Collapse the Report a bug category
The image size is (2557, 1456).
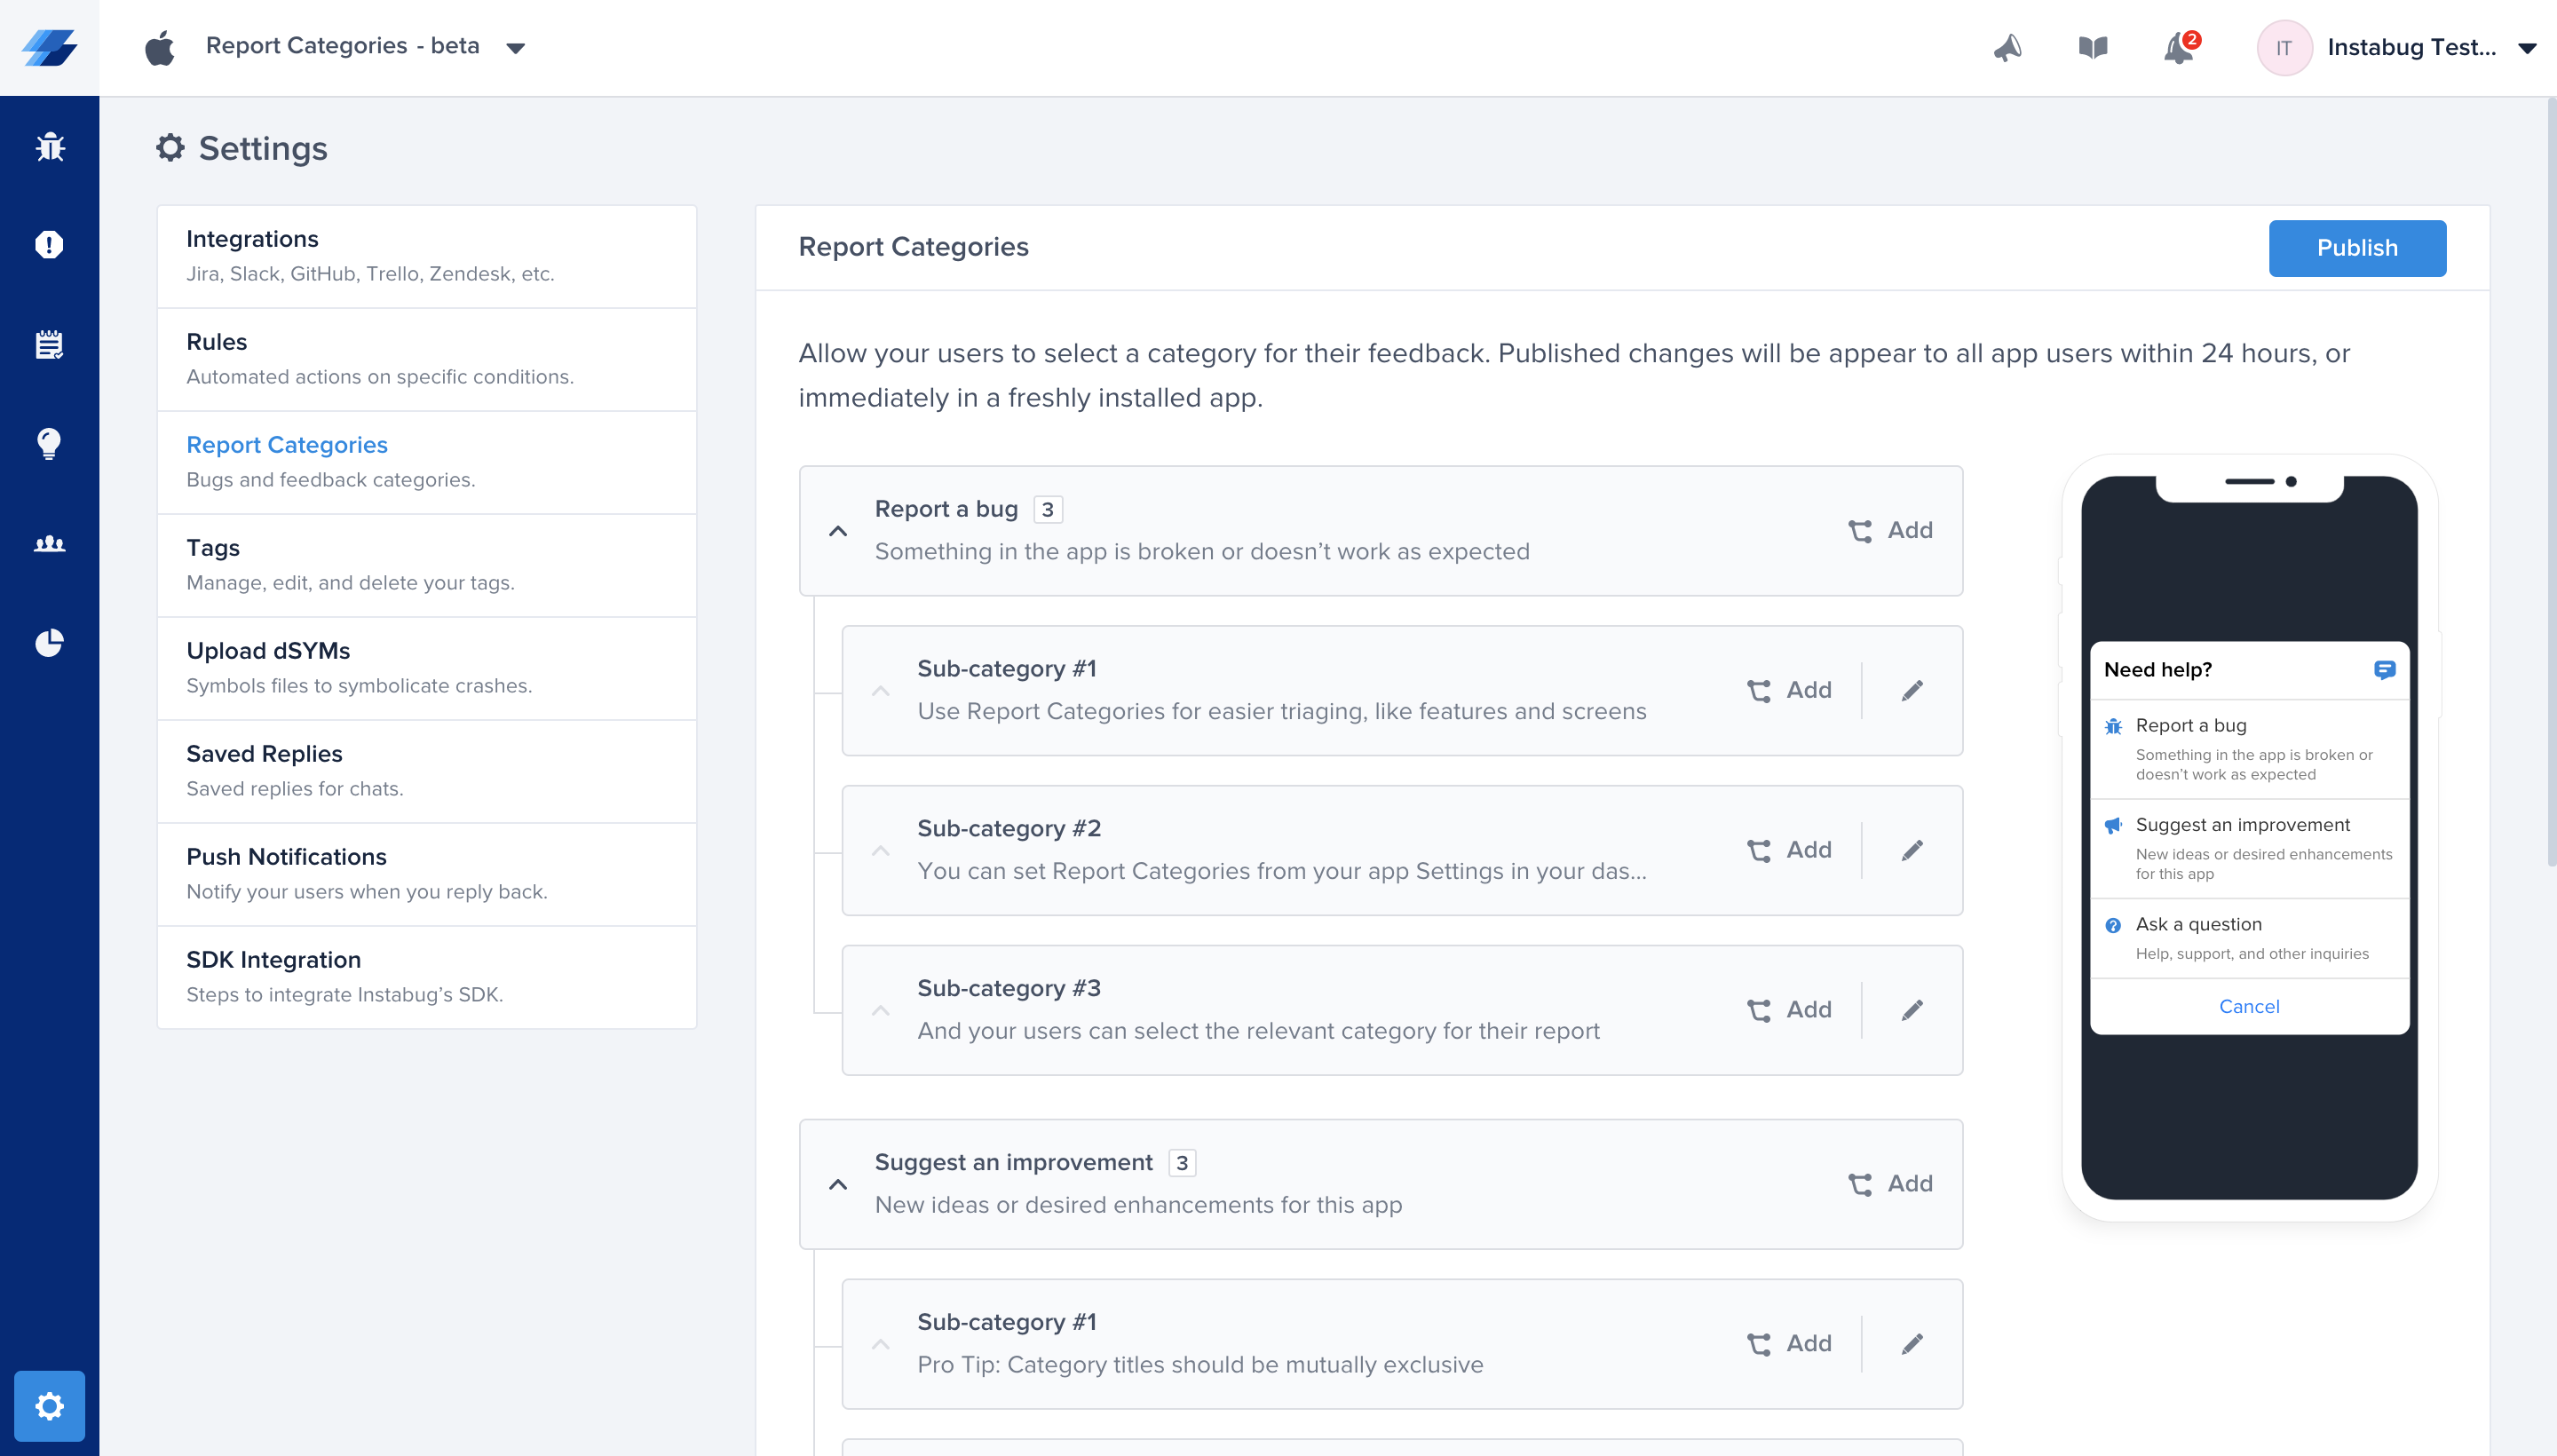[x=838, y=531]
